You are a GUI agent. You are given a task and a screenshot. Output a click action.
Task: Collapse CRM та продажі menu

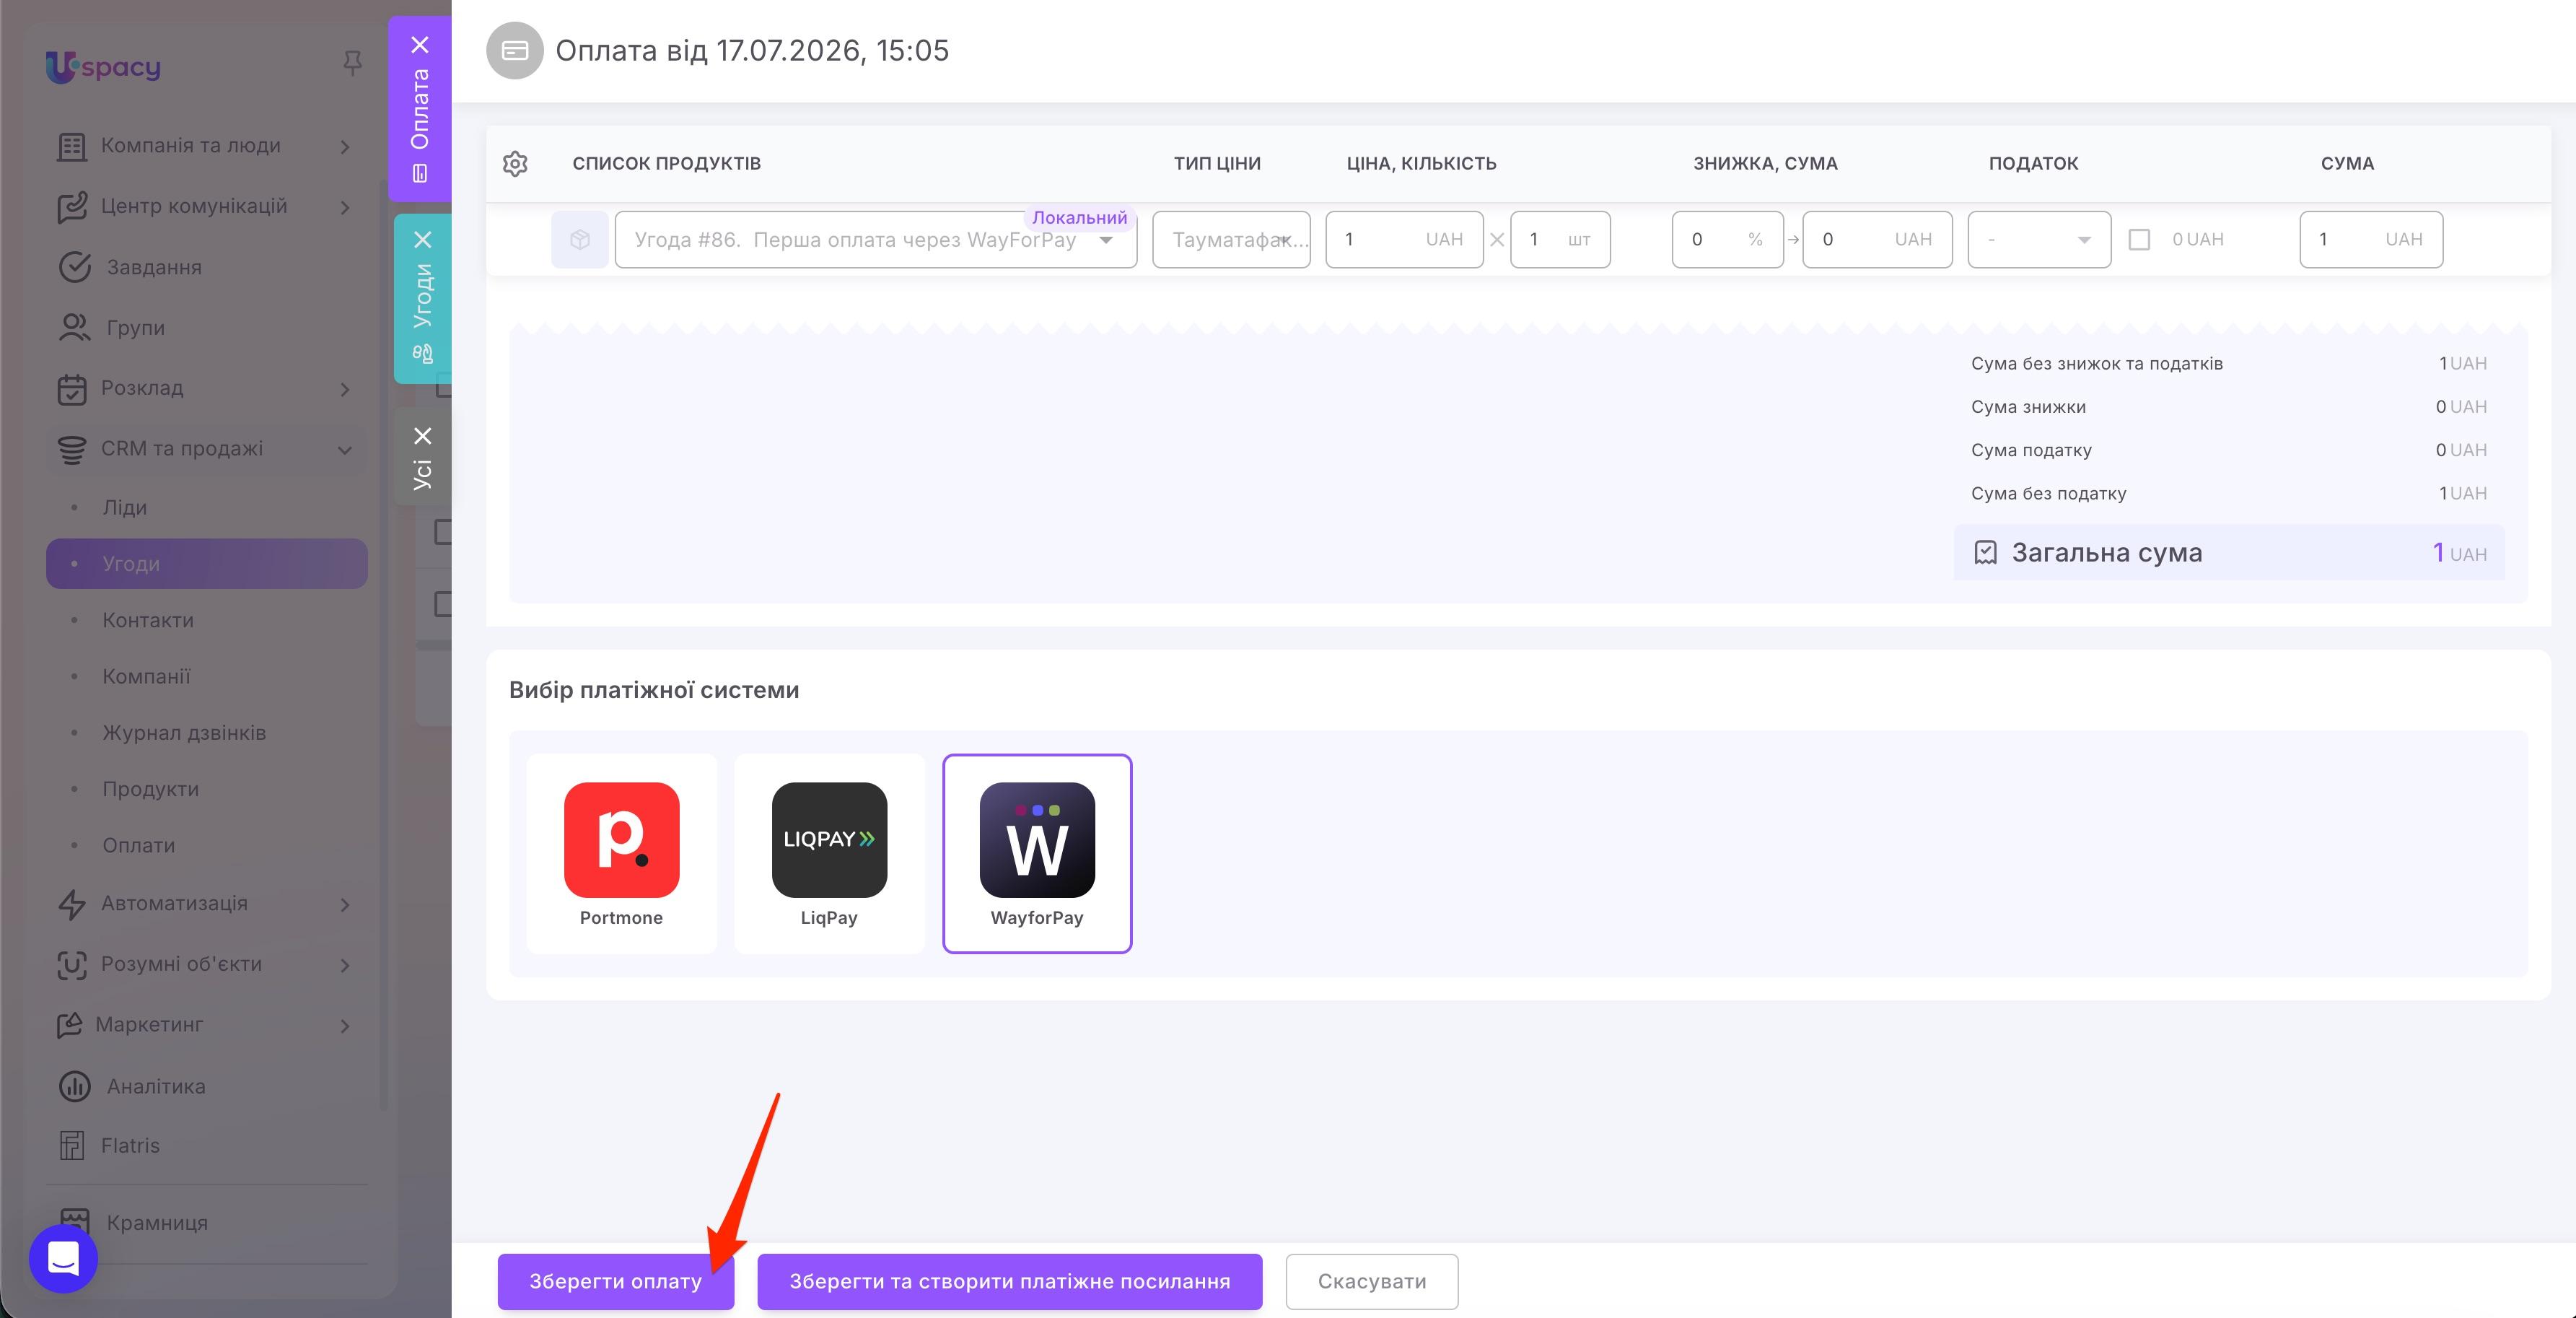345,450
